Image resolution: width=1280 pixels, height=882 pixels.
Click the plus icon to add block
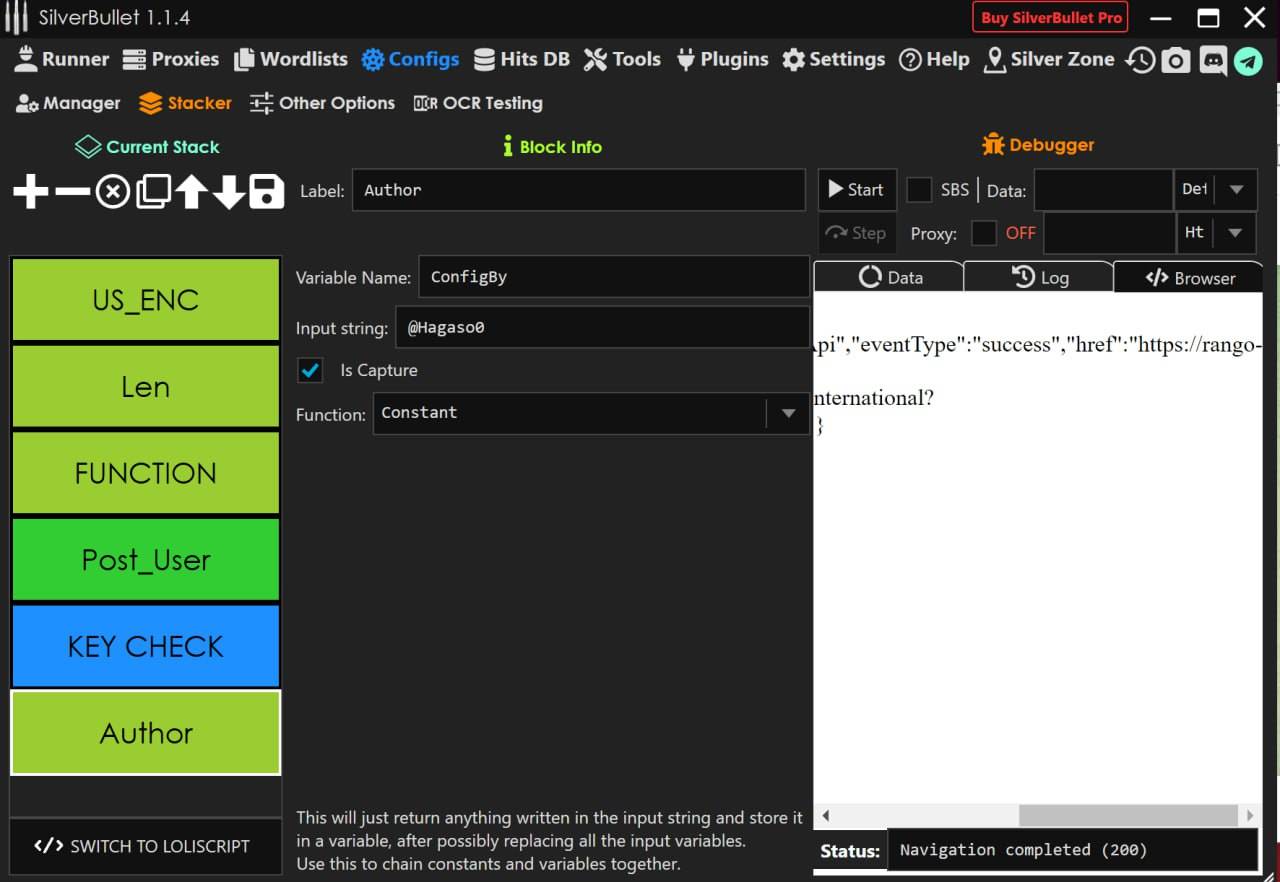(x=31, y=191)
